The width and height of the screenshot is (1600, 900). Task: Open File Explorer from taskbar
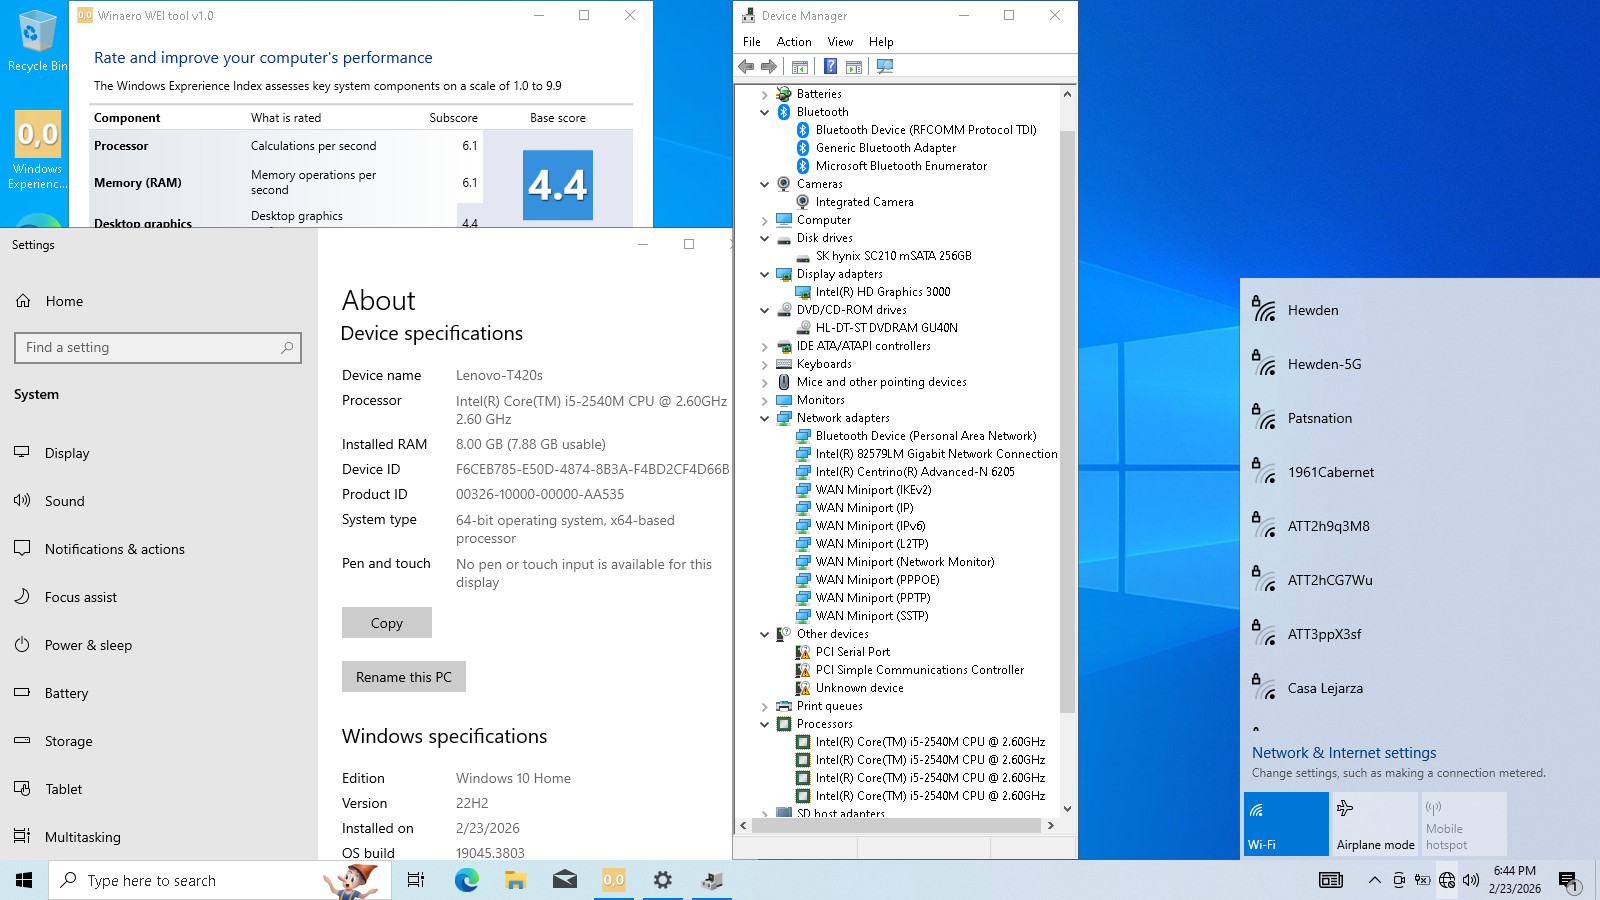[515, 880]
